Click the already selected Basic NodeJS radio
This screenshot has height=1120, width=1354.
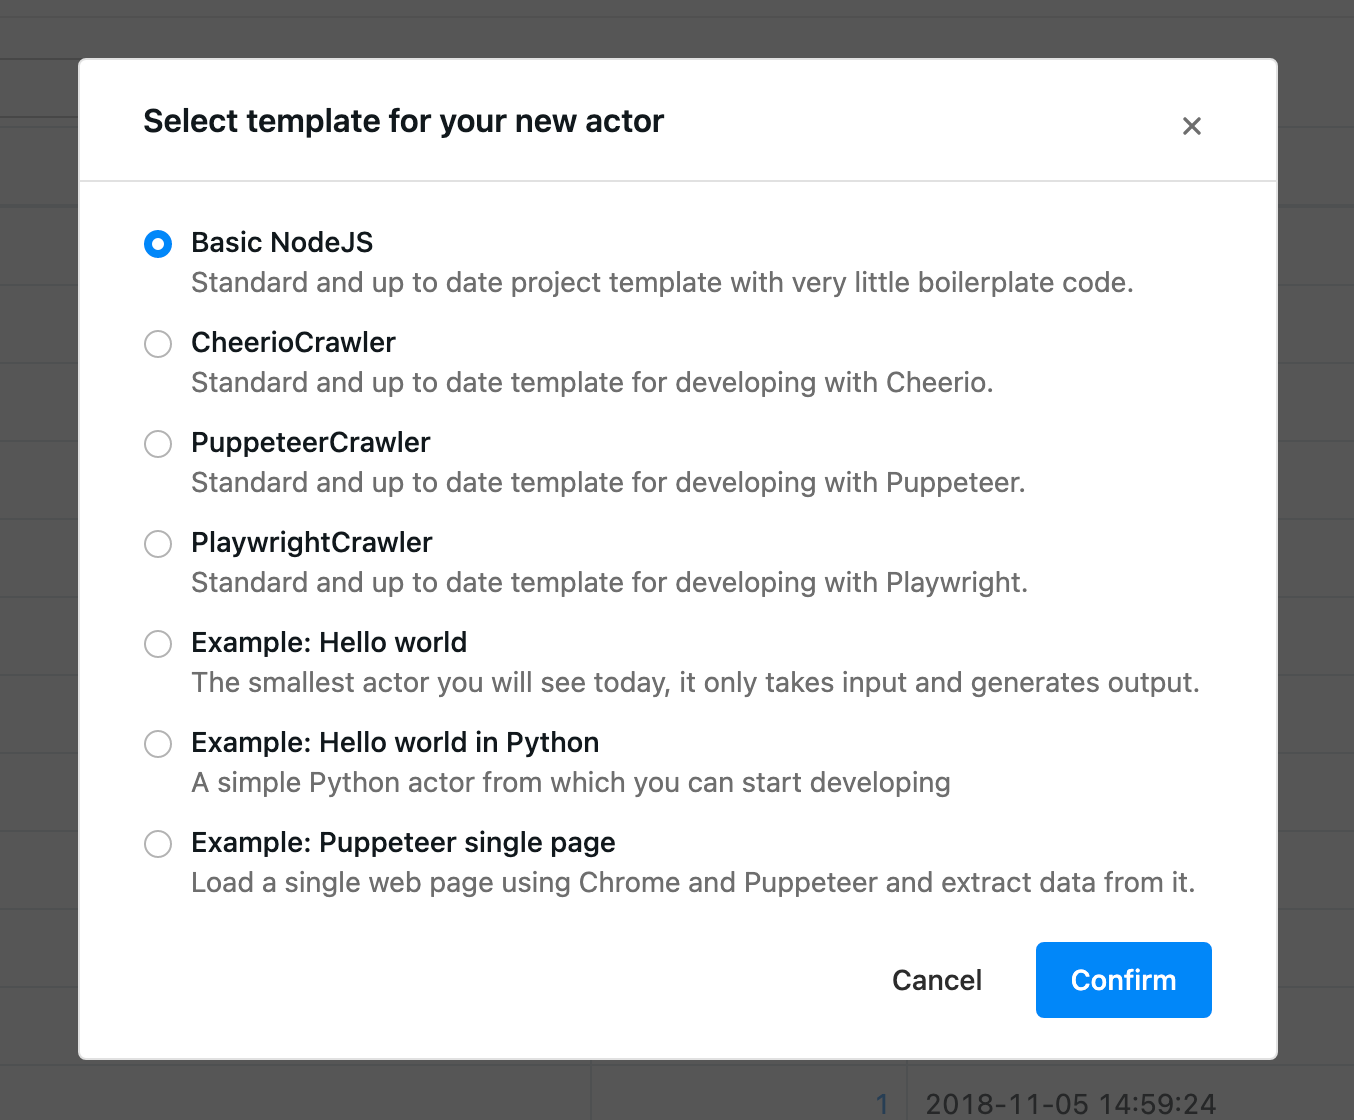(157, 243)
